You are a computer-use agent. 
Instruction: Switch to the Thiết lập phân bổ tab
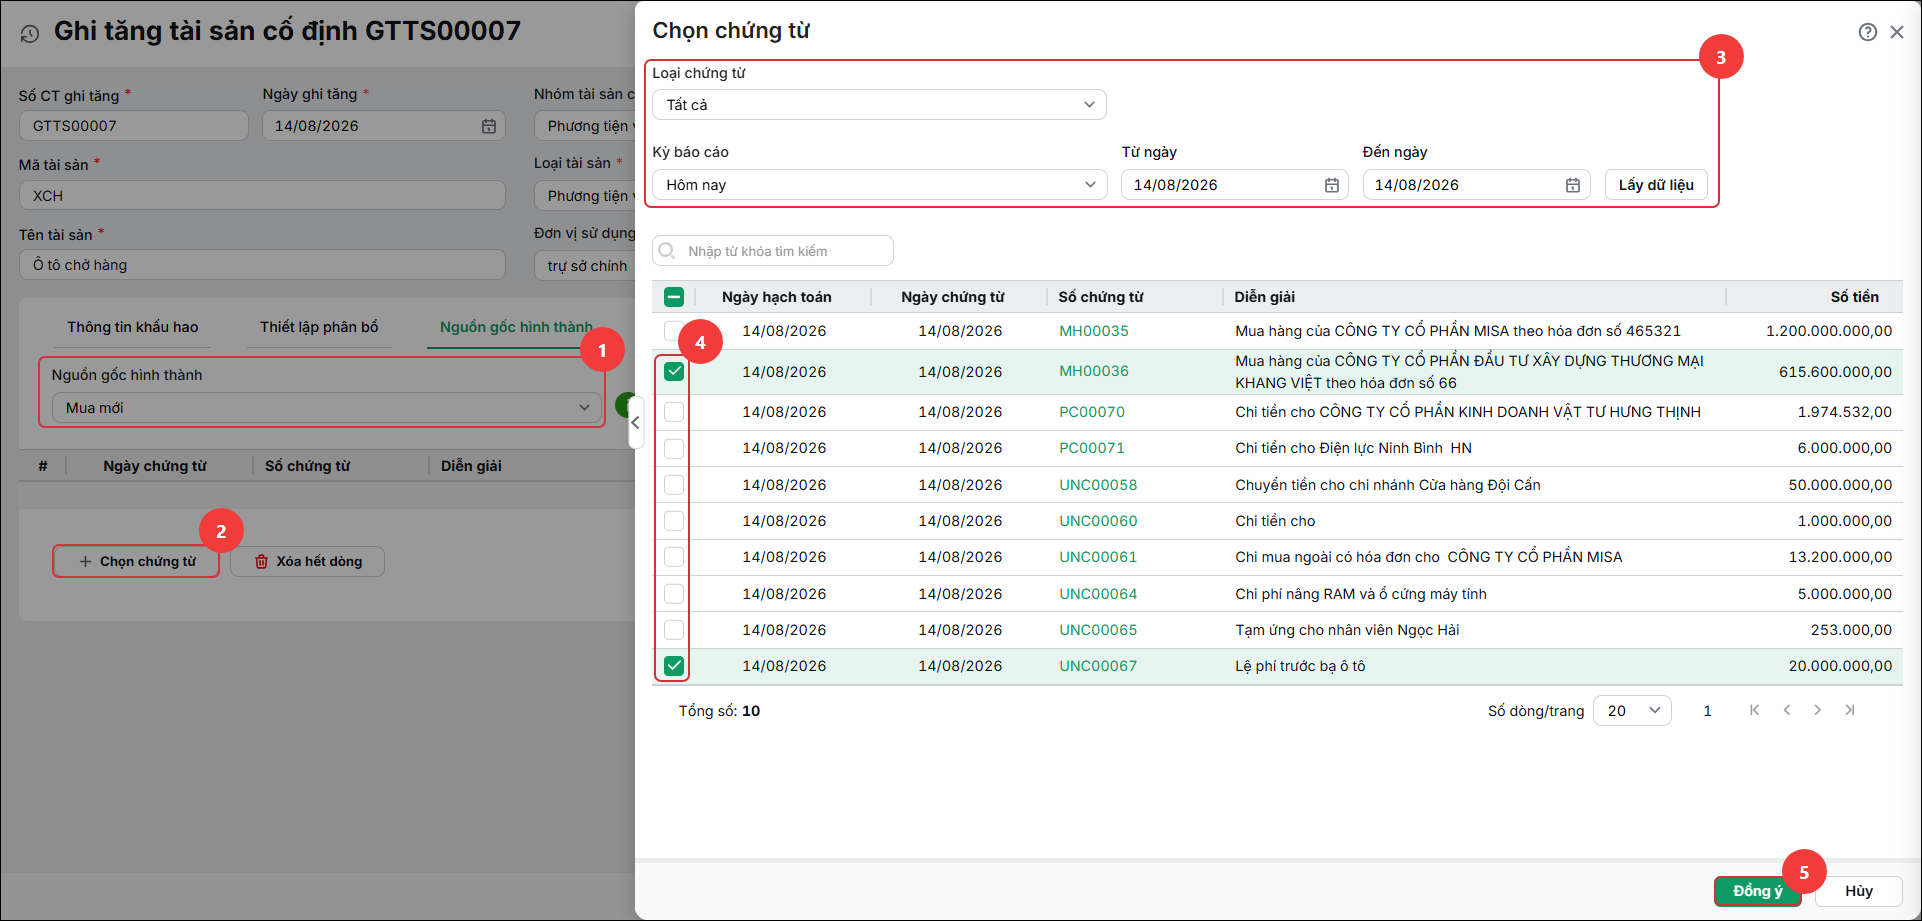pyautogui.click(x=319, y=327)
